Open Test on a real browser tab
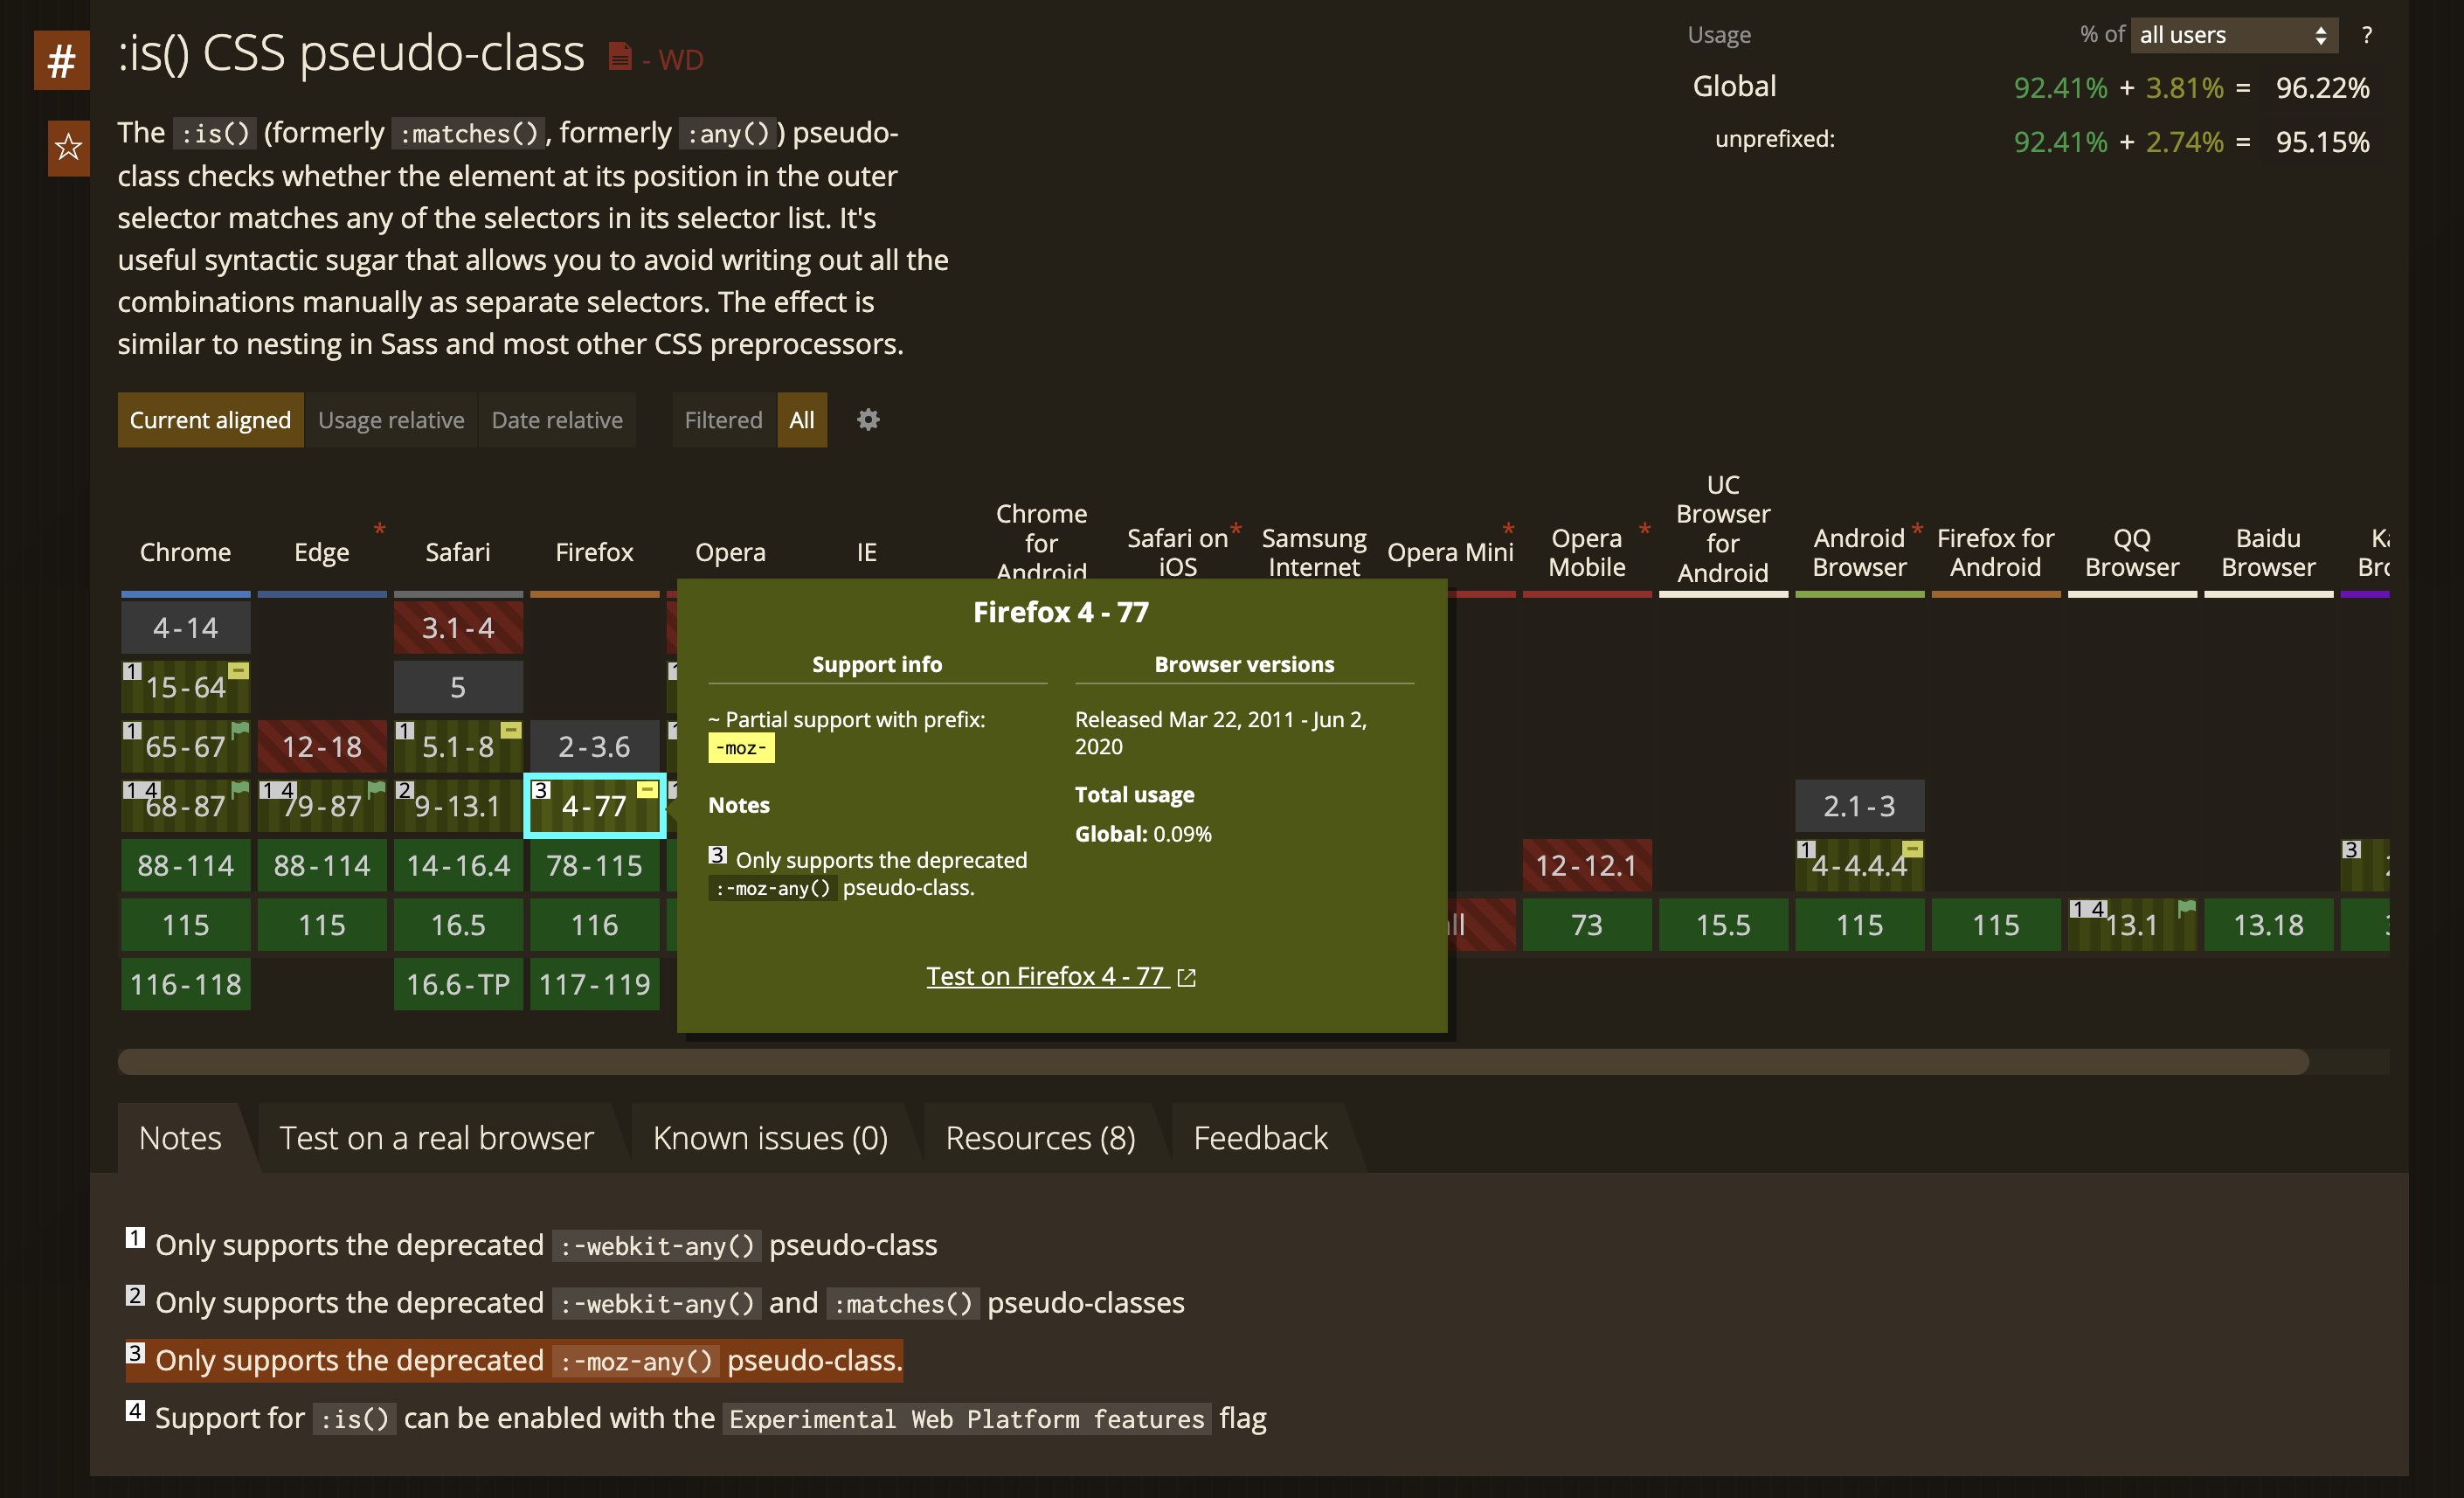 [x=436, y=1138]
